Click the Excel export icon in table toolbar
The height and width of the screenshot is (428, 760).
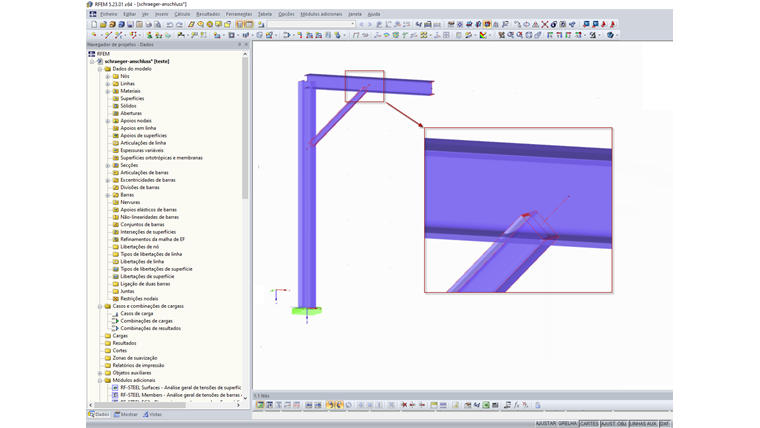point(486,405)
